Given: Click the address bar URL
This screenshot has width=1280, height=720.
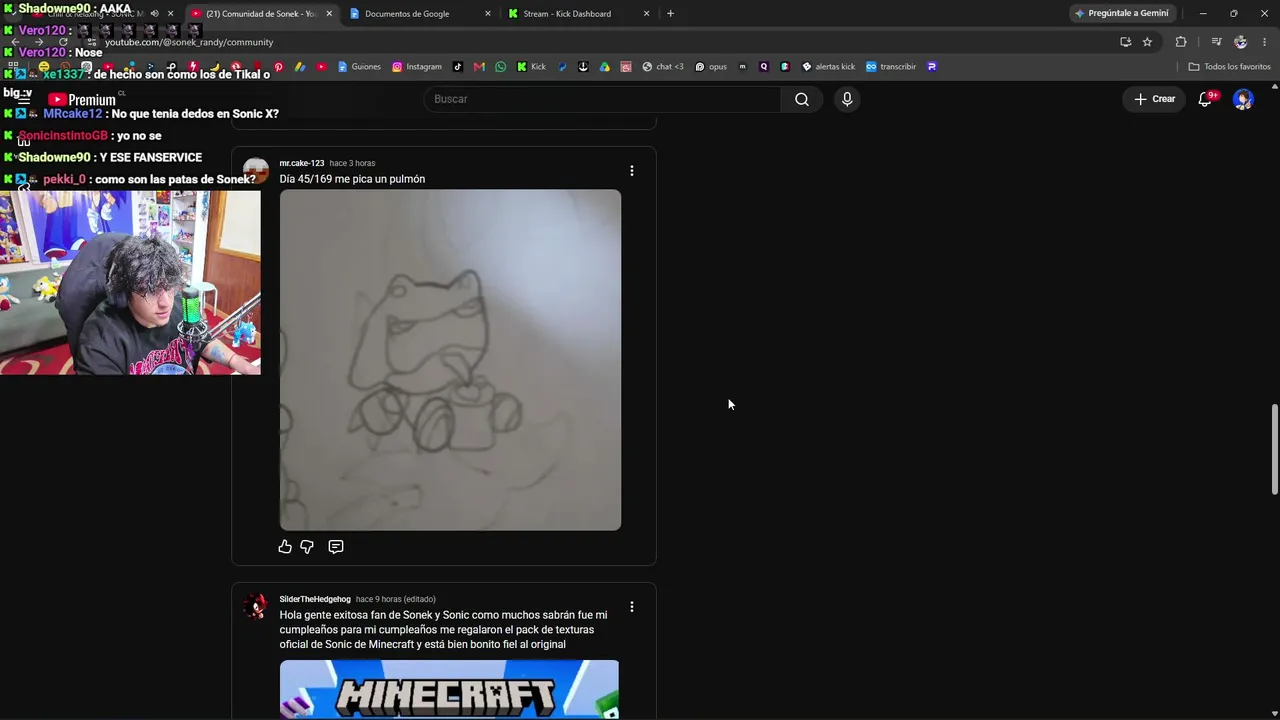Looking at the screenshot, I should (189, 42).
